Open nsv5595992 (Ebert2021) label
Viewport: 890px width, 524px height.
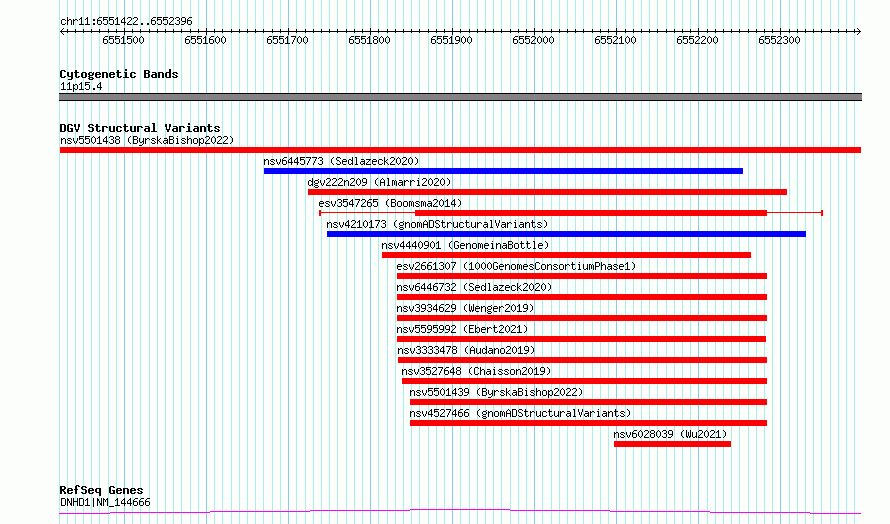click(x=462, y=329)
